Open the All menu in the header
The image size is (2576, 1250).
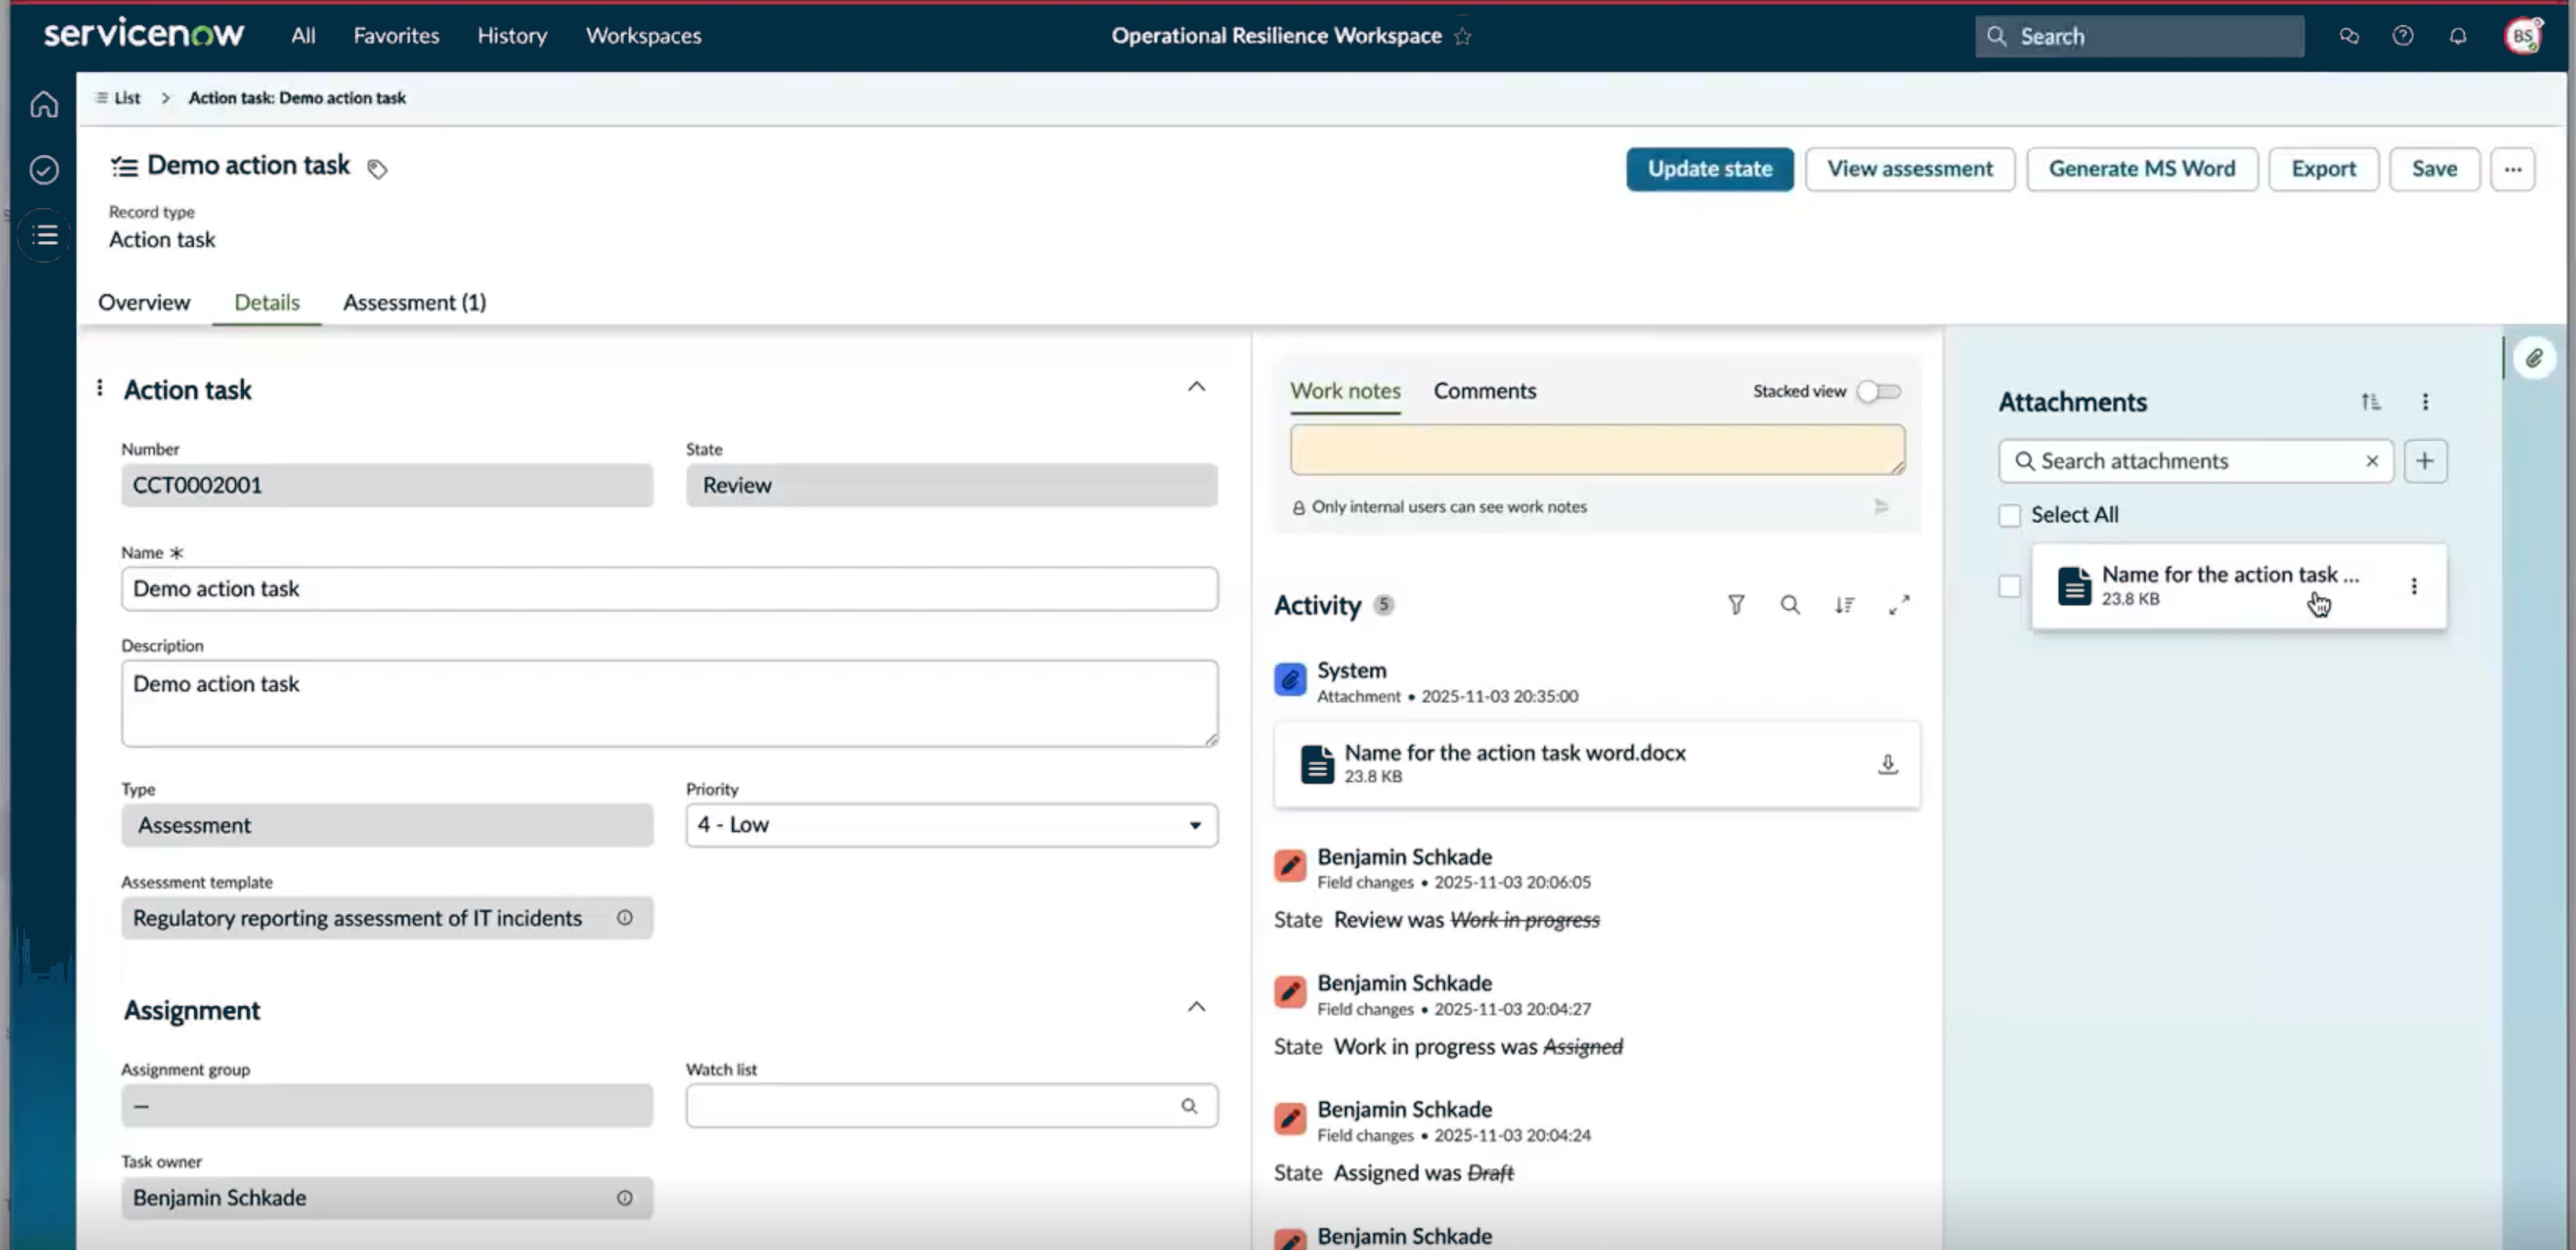click(303, 36)
